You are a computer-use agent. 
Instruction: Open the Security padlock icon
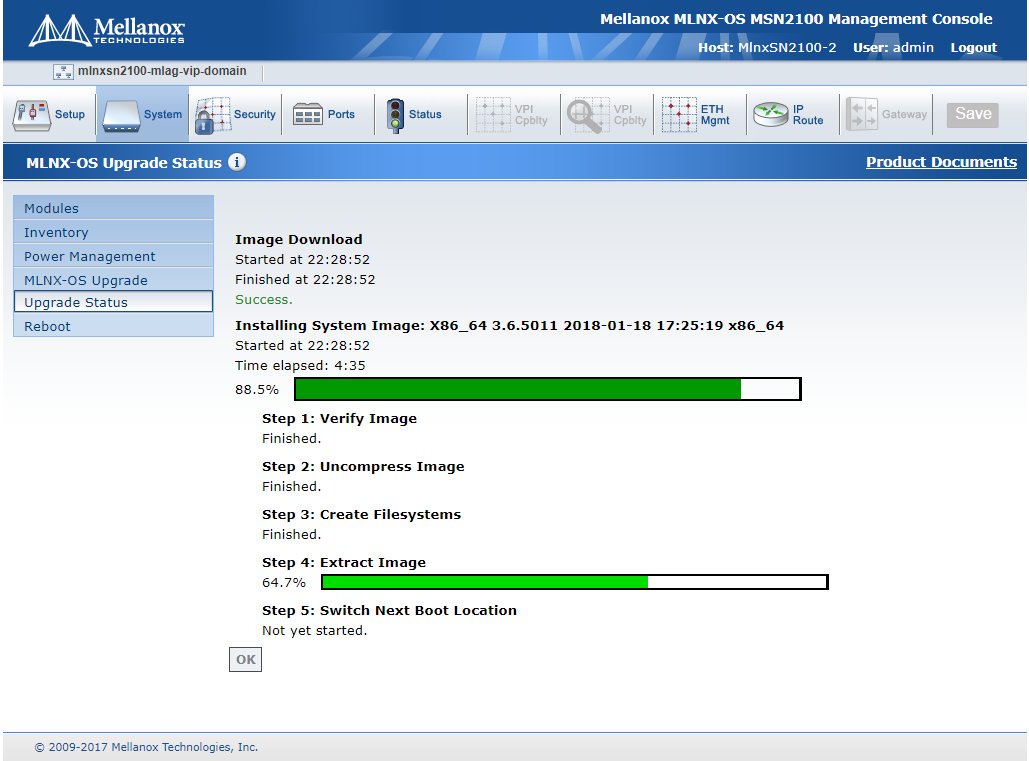213,115
